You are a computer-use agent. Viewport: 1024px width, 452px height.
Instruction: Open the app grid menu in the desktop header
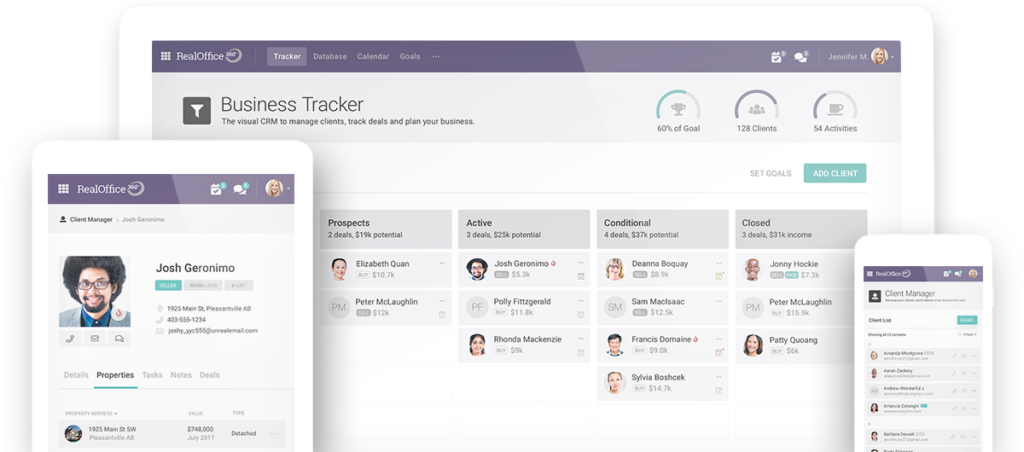tap(166, 56)
